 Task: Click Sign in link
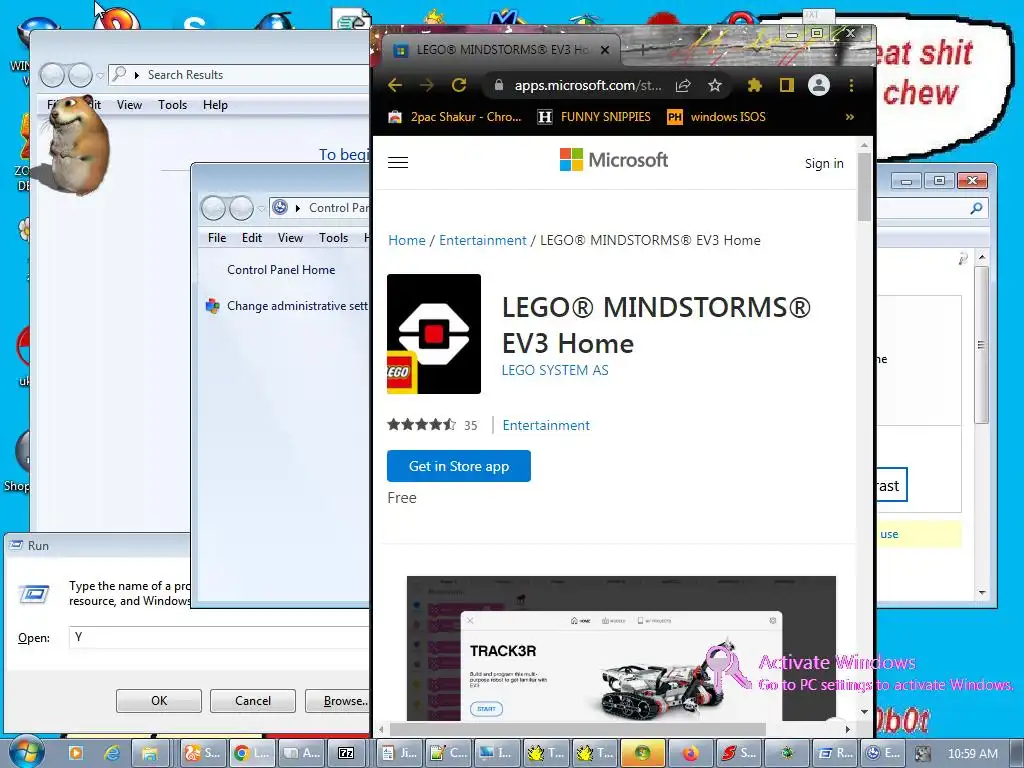click(x=824, y=163)
